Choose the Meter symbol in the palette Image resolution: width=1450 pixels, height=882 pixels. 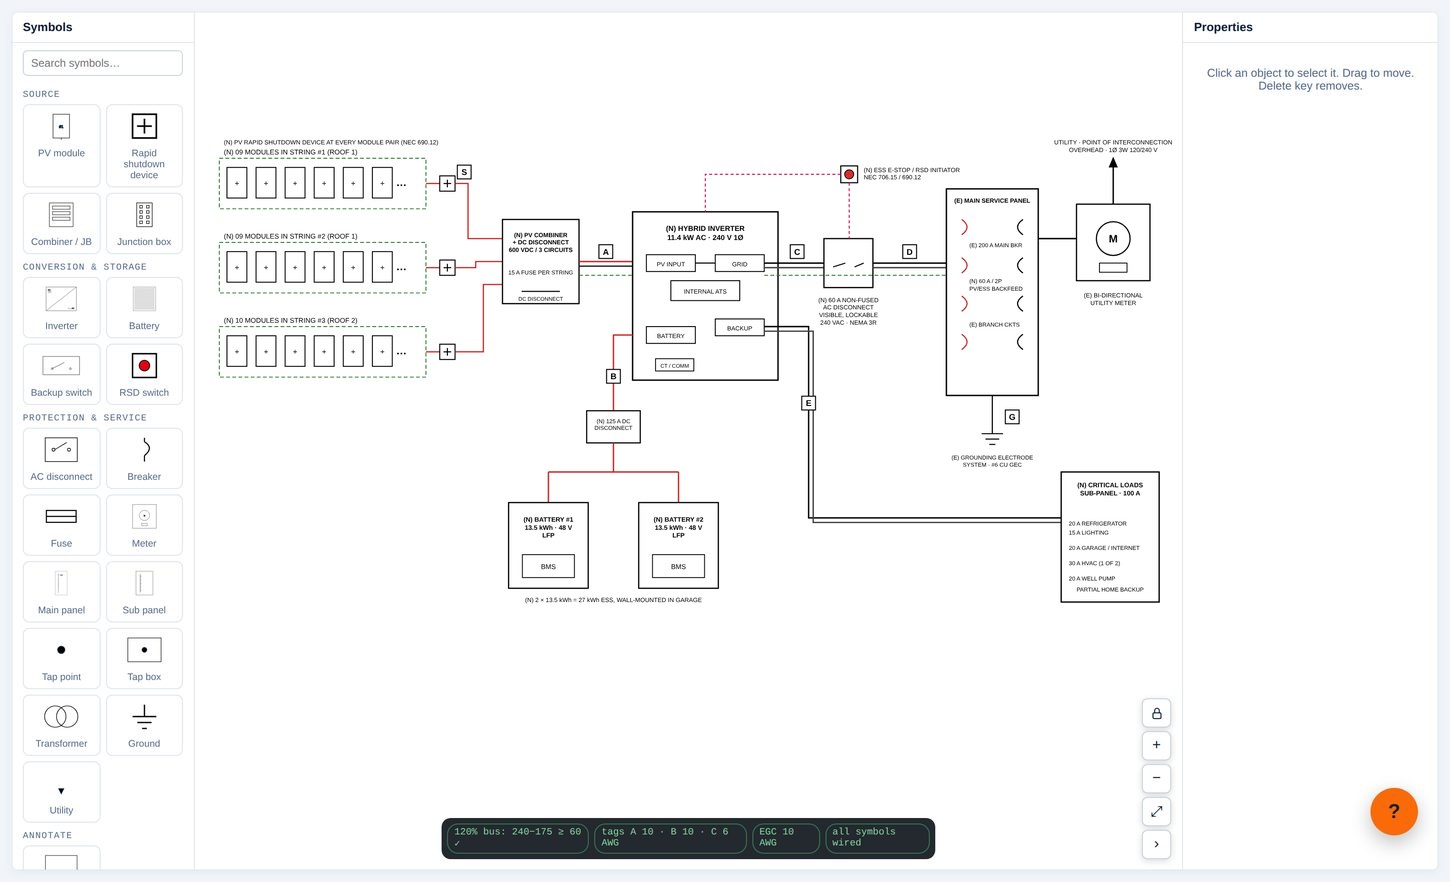[144, 525]
